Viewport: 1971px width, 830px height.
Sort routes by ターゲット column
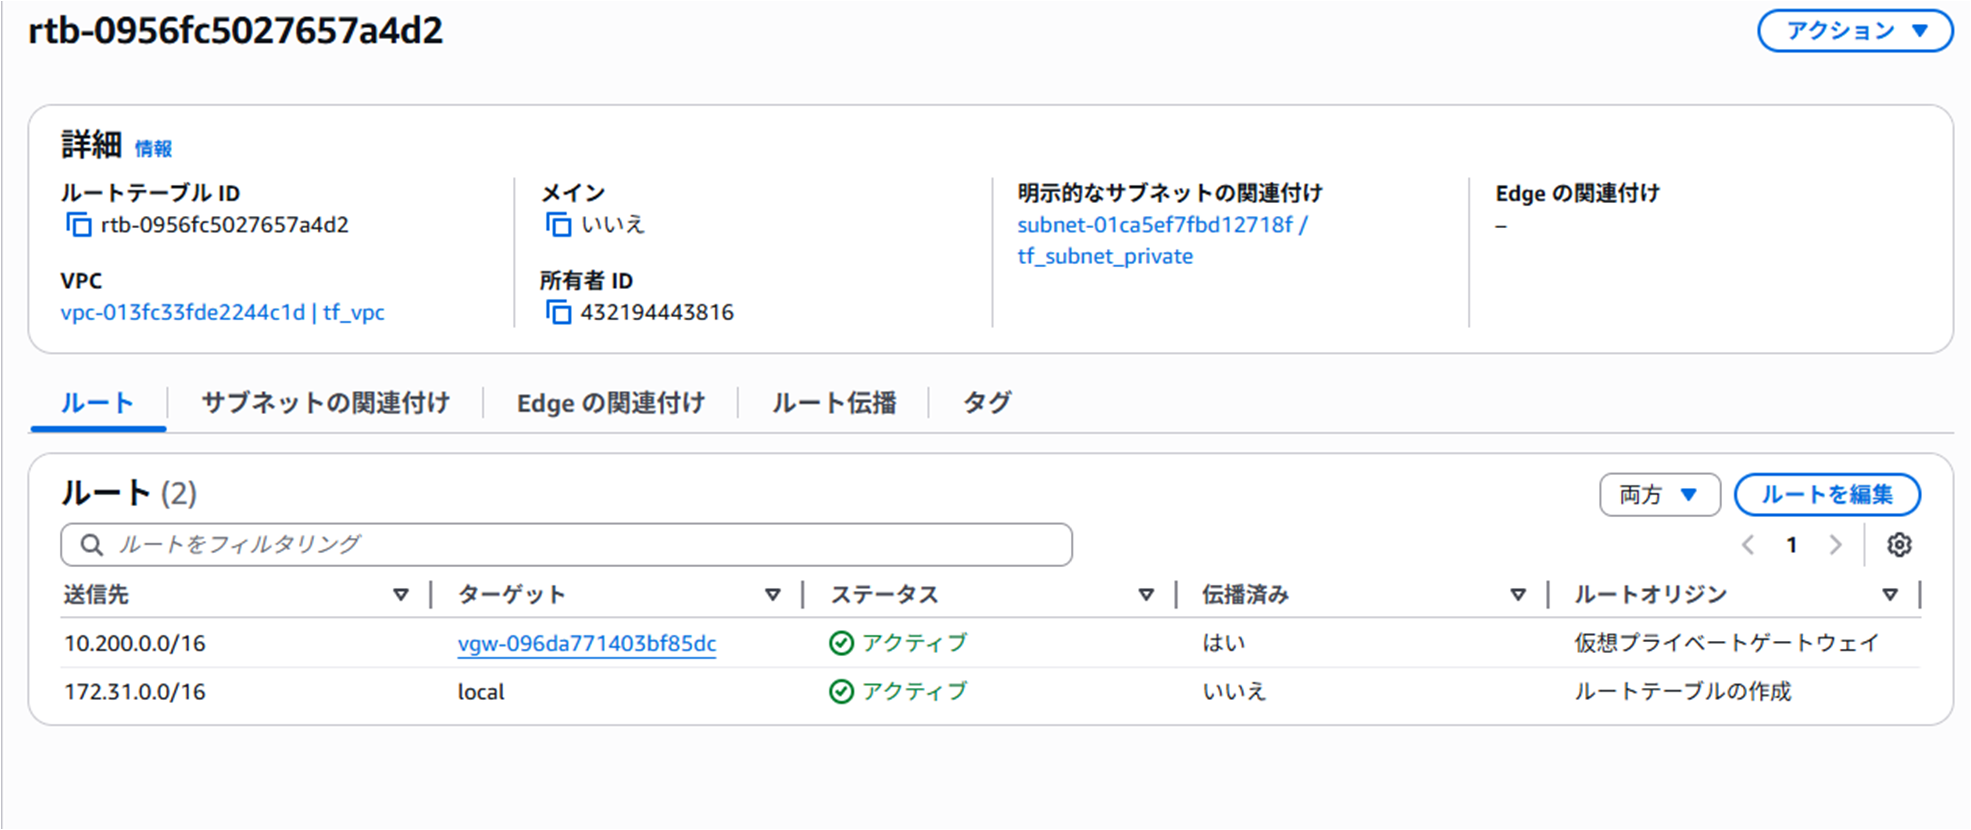point(772,595)
